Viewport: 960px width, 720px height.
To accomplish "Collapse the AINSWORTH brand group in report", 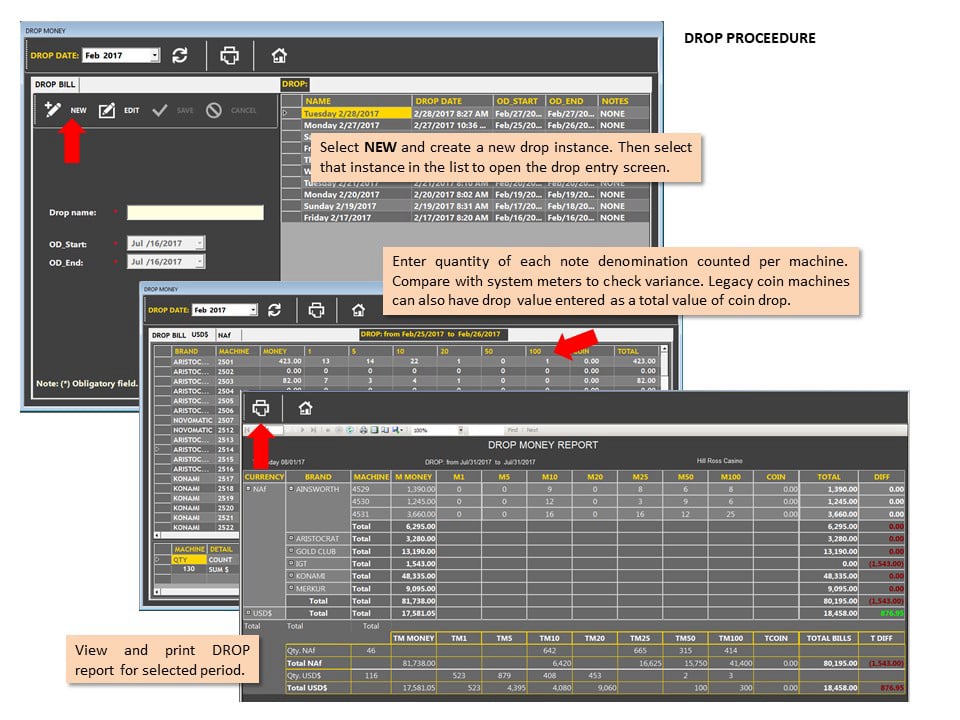I will coord(291,489).
